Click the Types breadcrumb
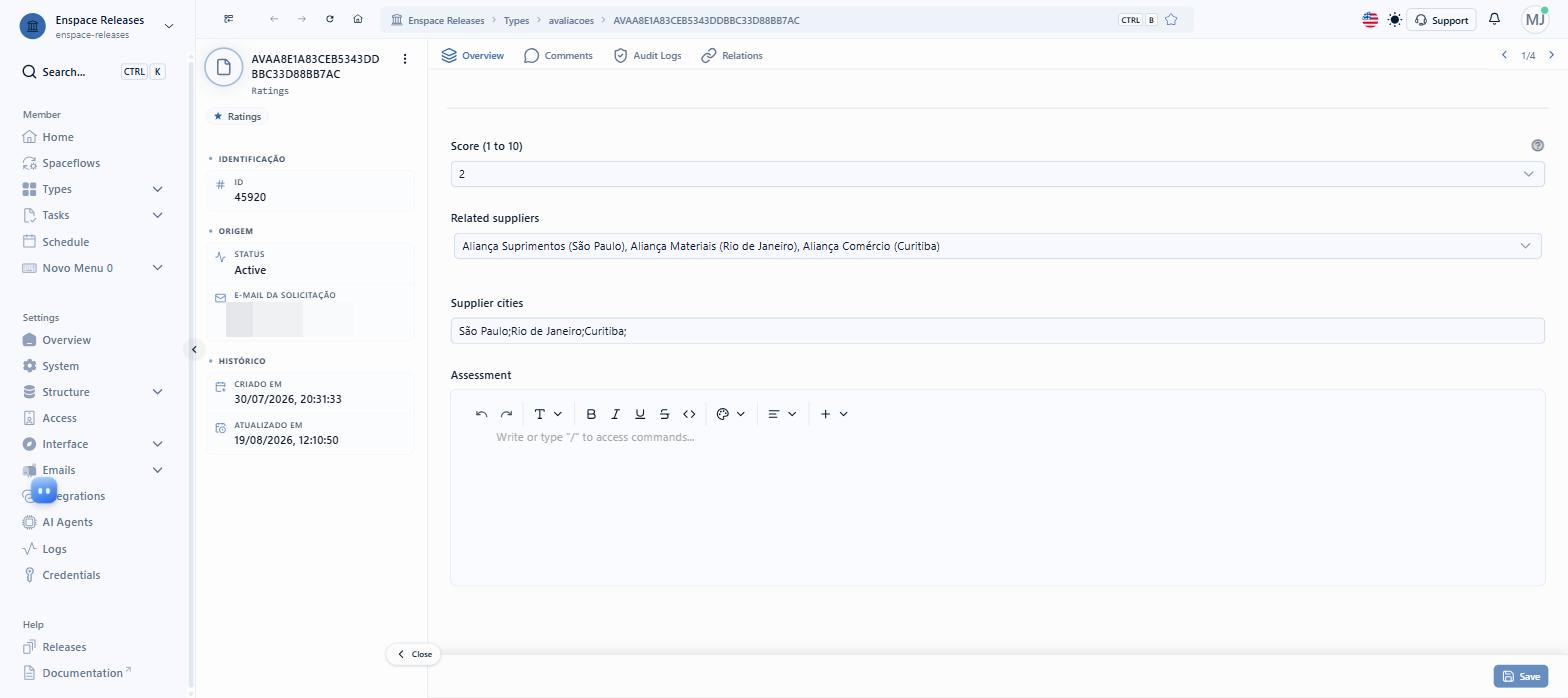Viewport: 1568px width, 698px height. pyautogui.click(x=516, y=20)
